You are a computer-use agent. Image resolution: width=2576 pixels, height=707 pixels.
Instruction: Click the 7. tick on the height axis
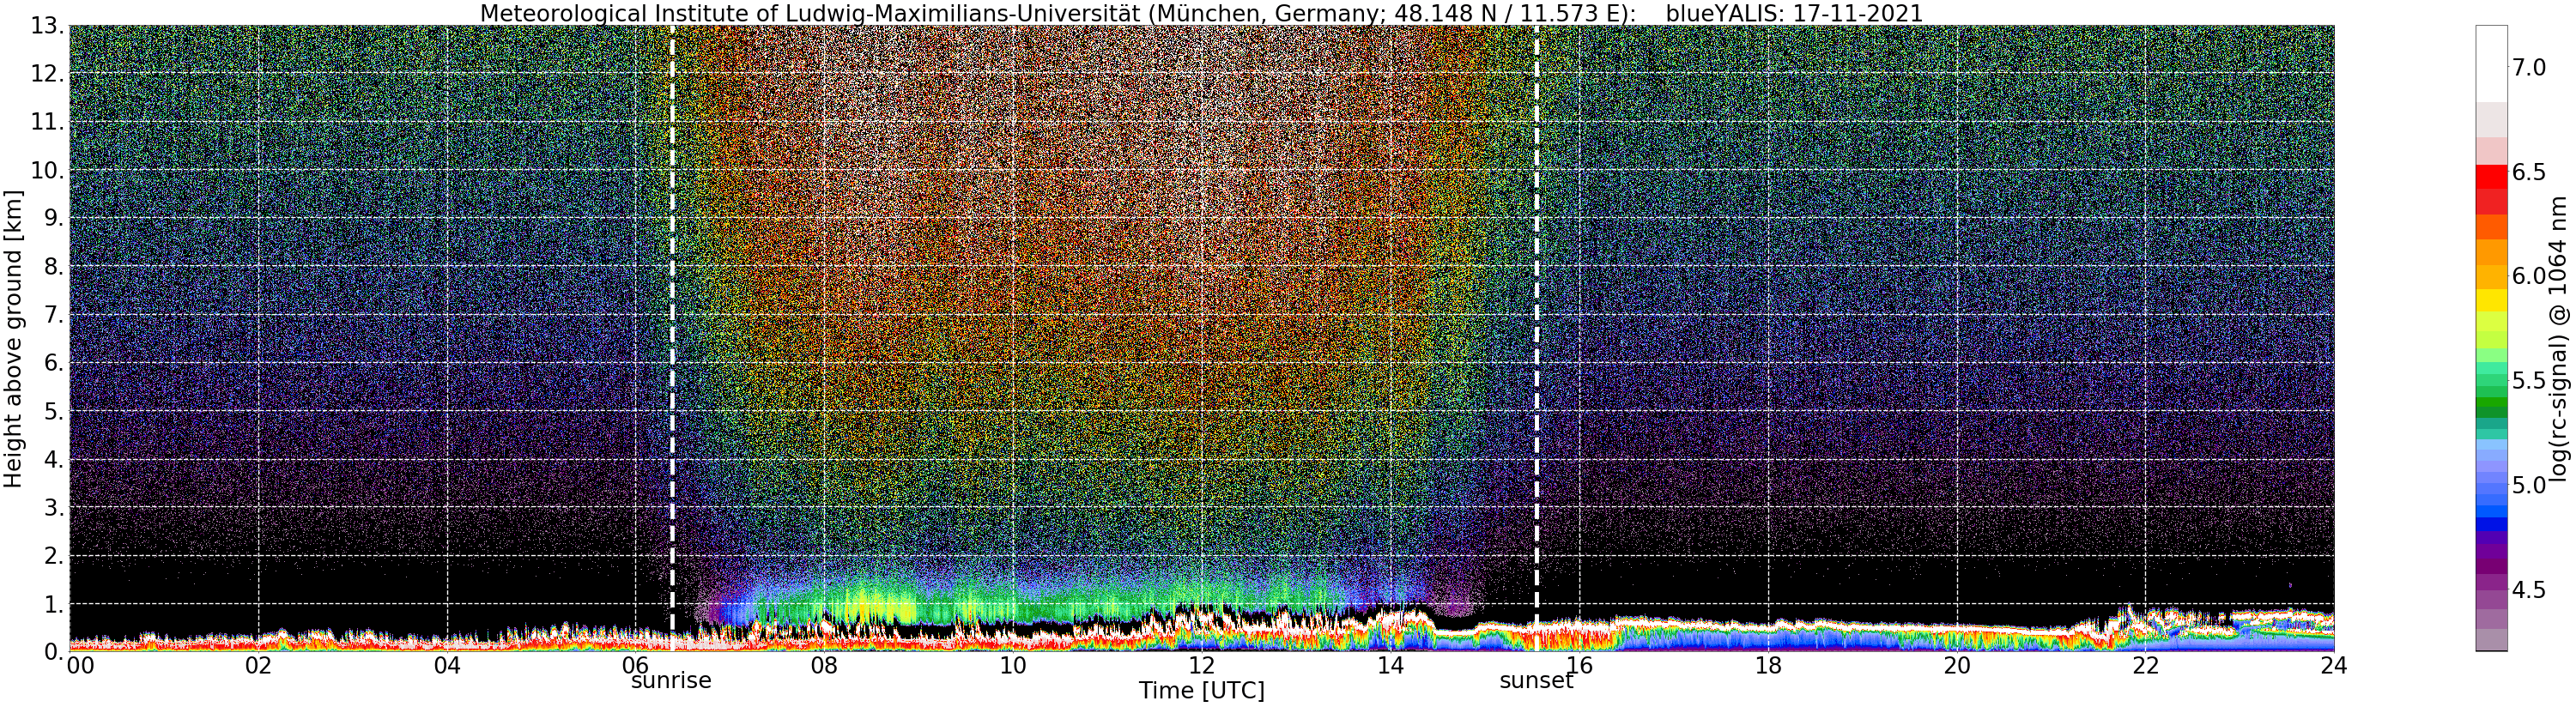[x=53, y=315]
